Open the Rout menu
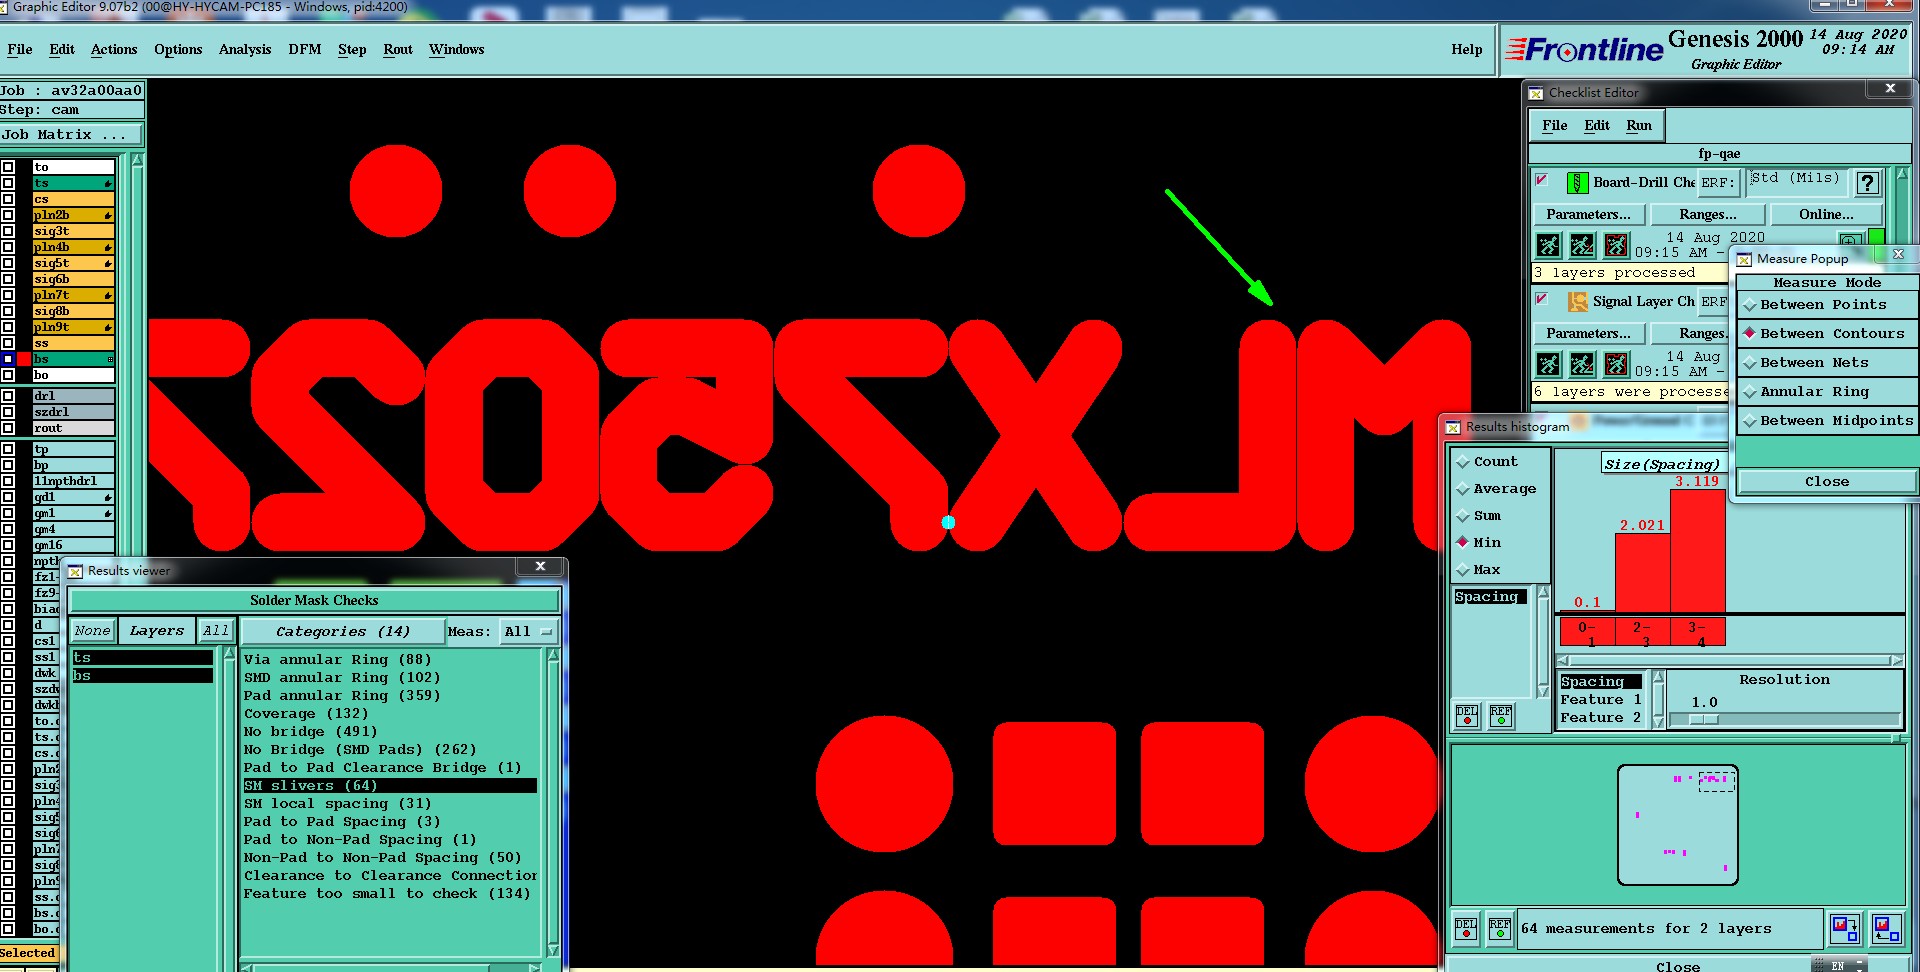Image resolution: width=1920 pixels, height=972 pixels. [398, 49]
